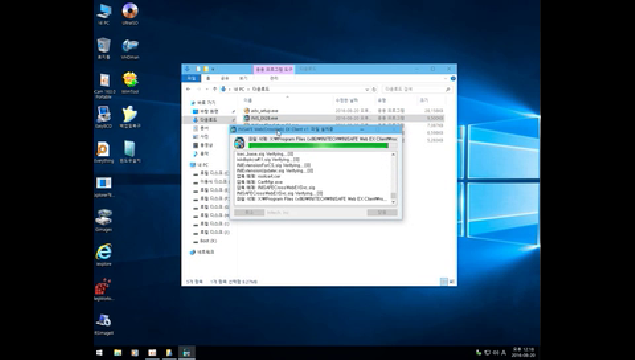Select the first local disk under 내 PC
Viewport: 635px width, 360px height.
pos(211,173)
